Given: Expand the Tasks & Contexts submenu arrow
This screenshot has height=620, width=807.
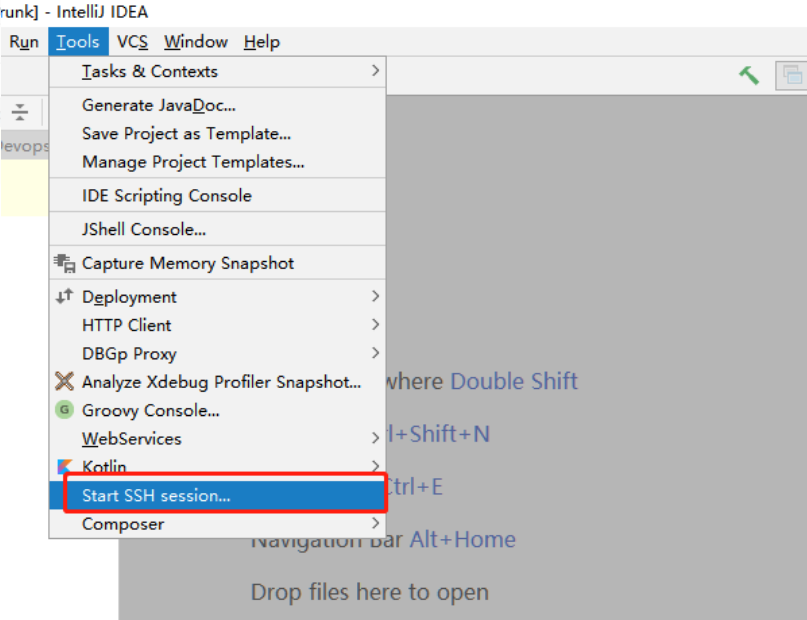Looking at the screenshot, I should click(x=375, y=71).
